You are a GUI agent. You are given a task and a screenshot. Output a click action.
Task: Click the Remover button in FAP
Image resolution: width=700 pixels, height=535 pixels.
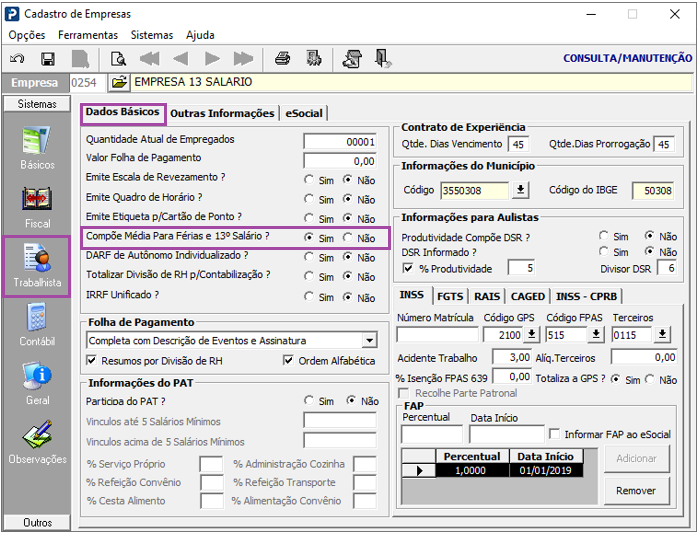pos(636,491)
